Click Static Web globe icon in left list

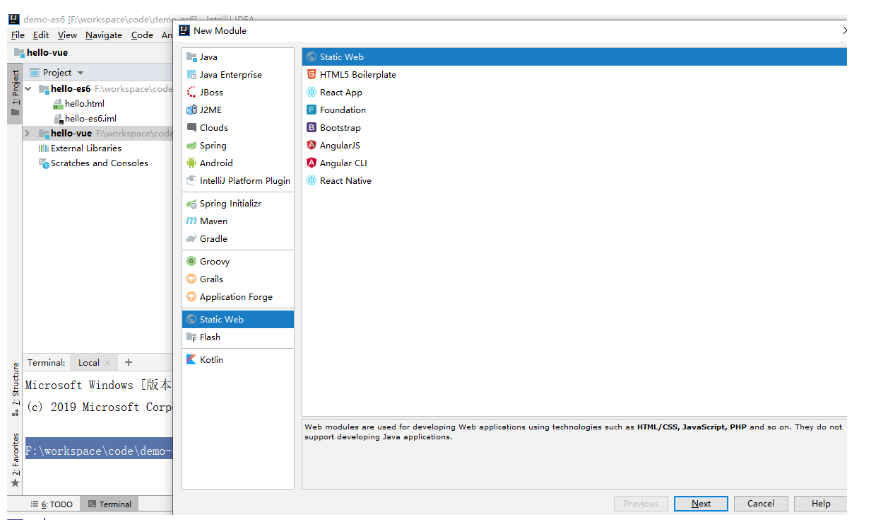[x=191, y=319]
